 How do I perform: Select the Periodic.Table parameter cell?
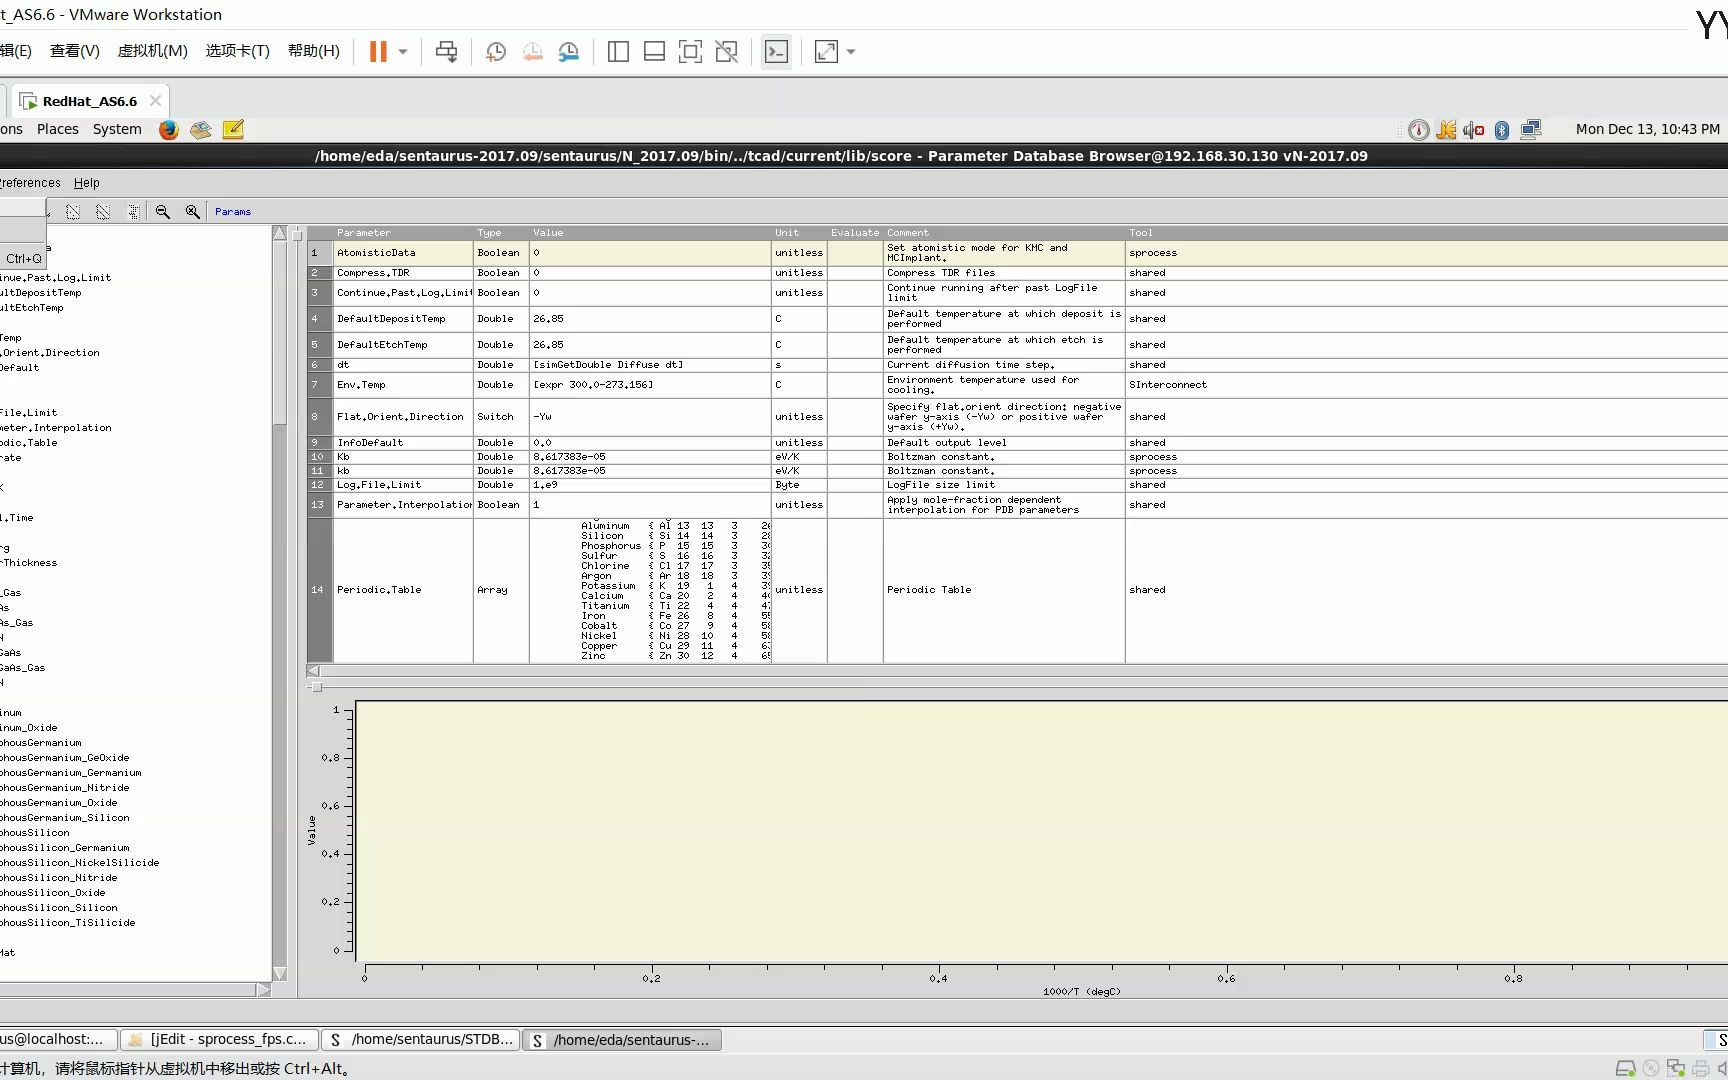click(403, 590)
